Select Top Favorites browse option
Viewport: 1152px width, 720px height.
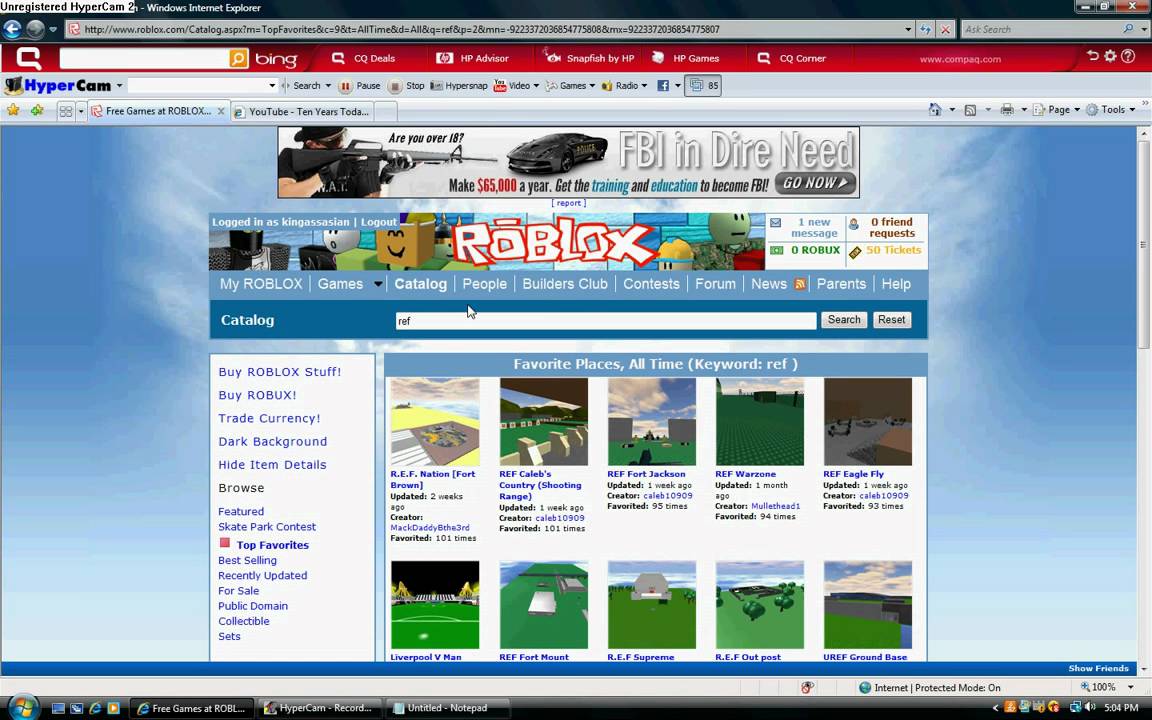[272, 545]
